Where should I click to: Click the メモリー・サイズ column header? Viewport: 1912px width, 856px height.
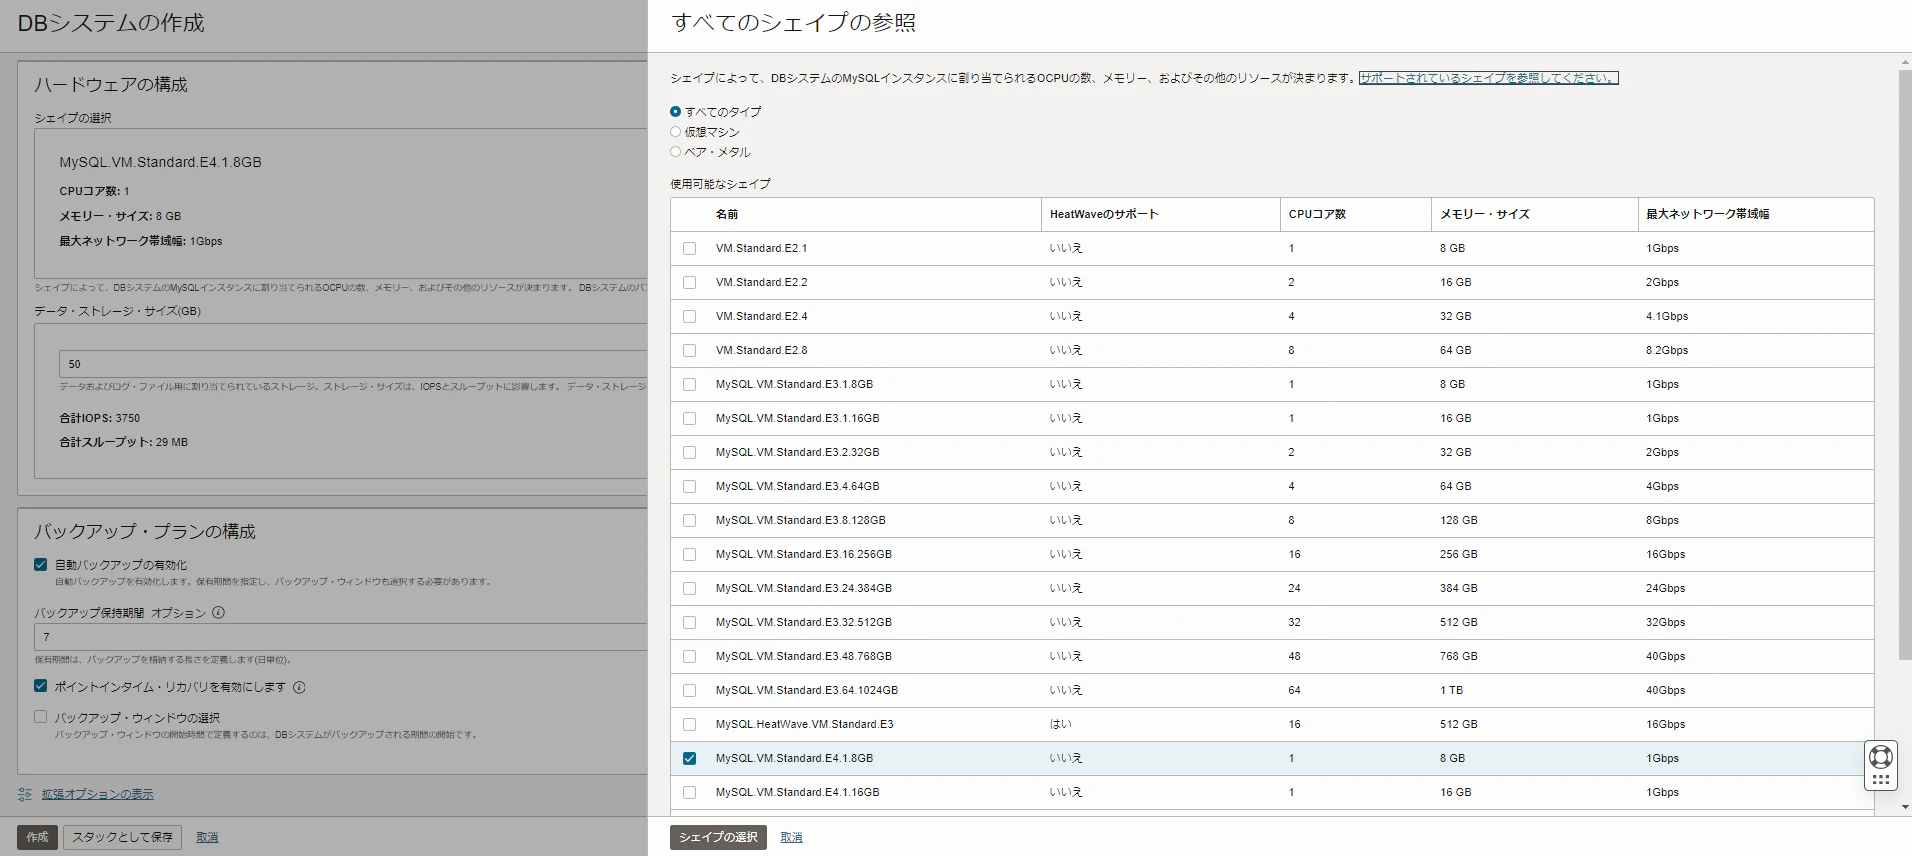pos(1485,214)
